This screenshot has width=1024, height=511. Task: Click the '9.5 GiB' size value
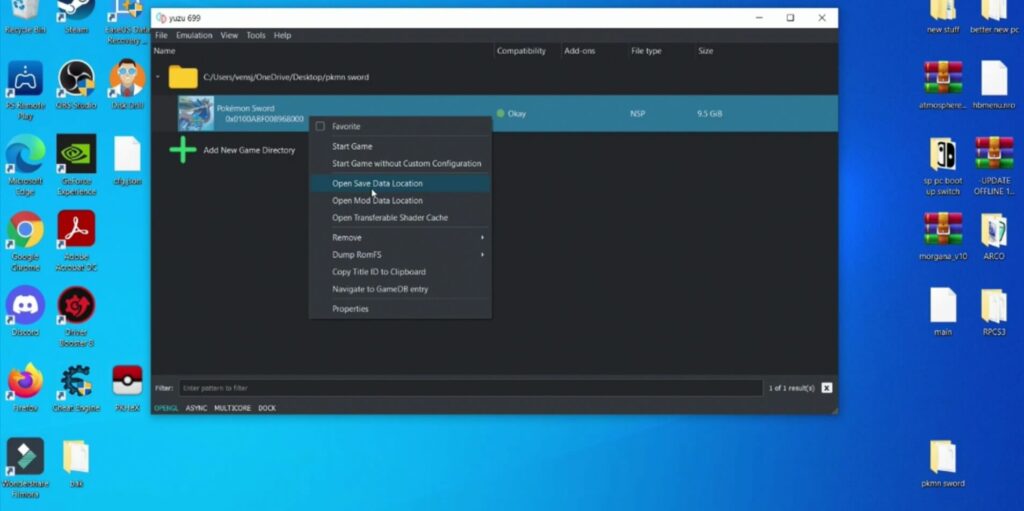pos(709,114)
